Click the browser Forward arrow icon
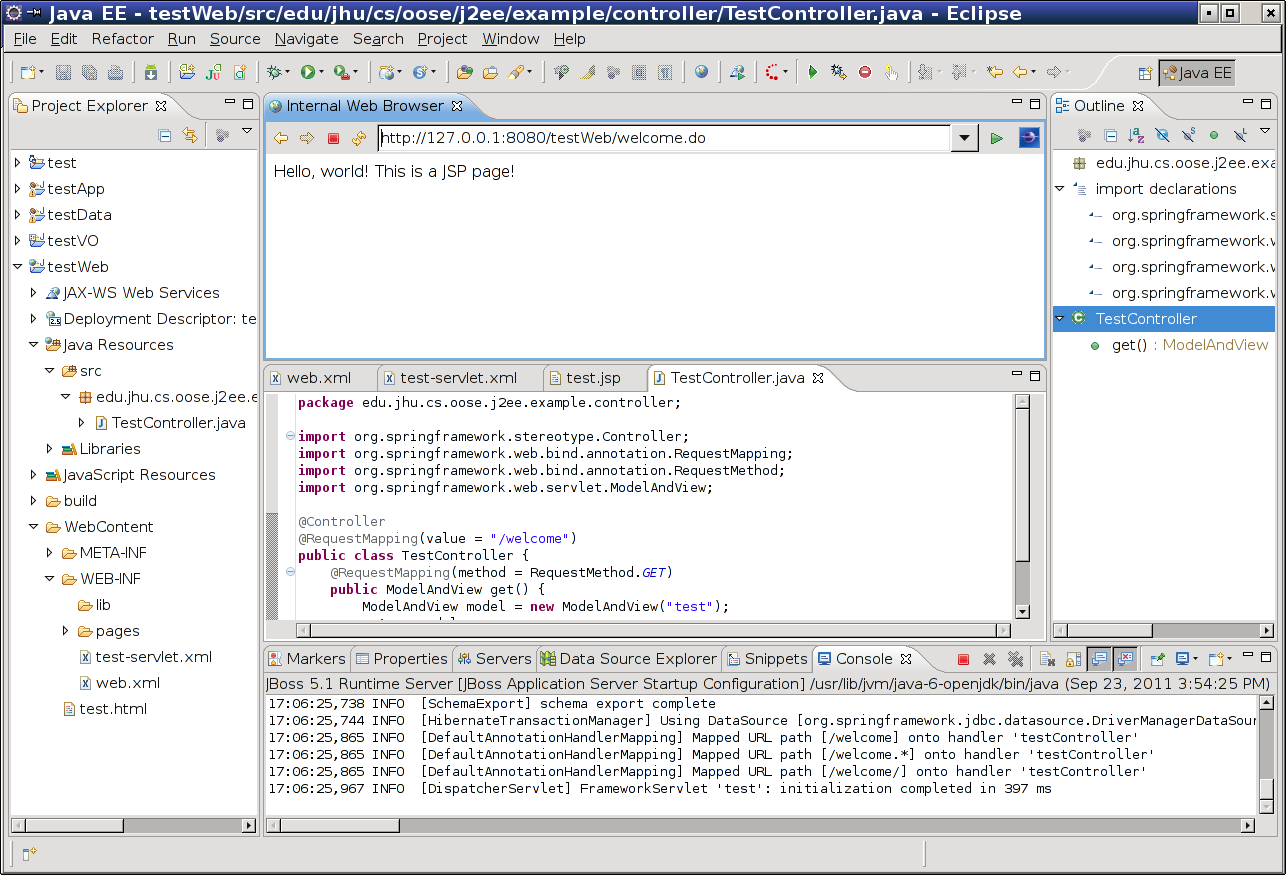1286x875 pixels. 307,138
